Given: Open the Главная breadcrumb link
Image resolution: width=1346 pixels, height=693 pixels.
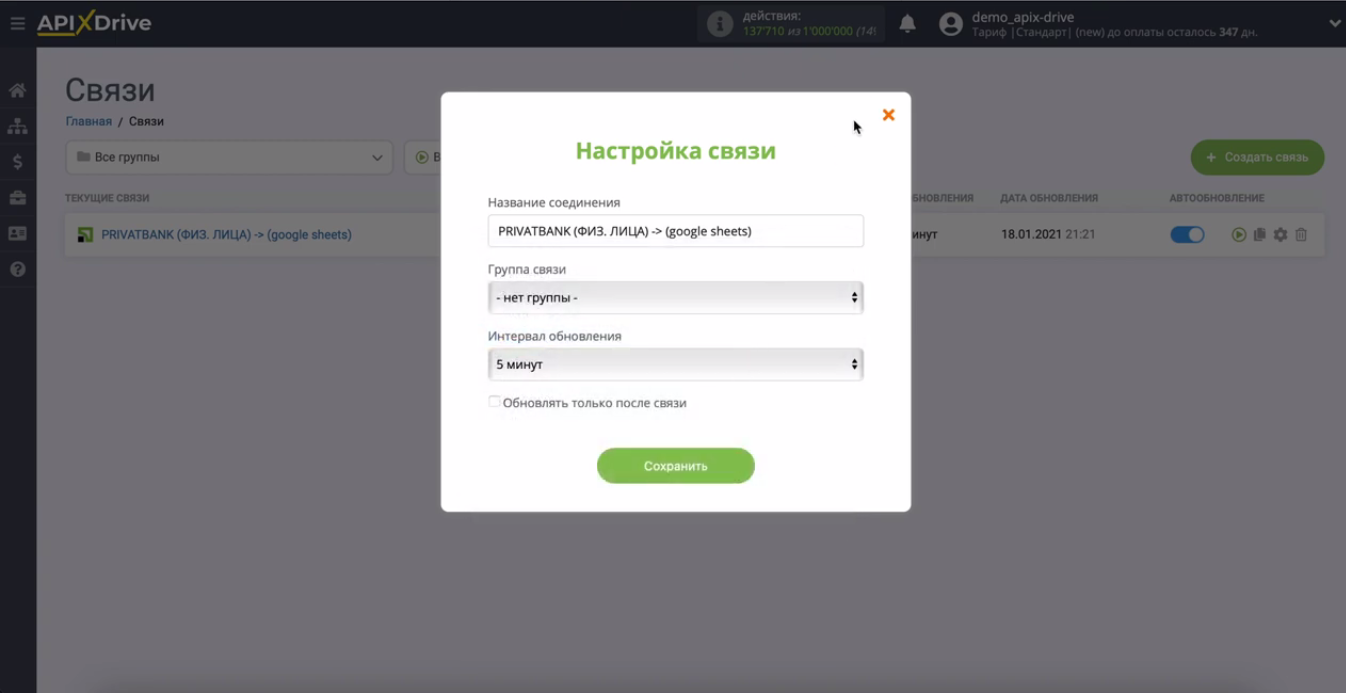Looking at the screenshot, I should 89,121.
